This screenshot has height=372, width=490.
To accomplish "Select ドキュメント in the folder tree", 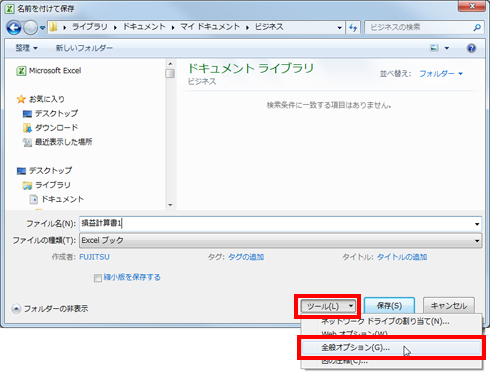I will 57,199.
